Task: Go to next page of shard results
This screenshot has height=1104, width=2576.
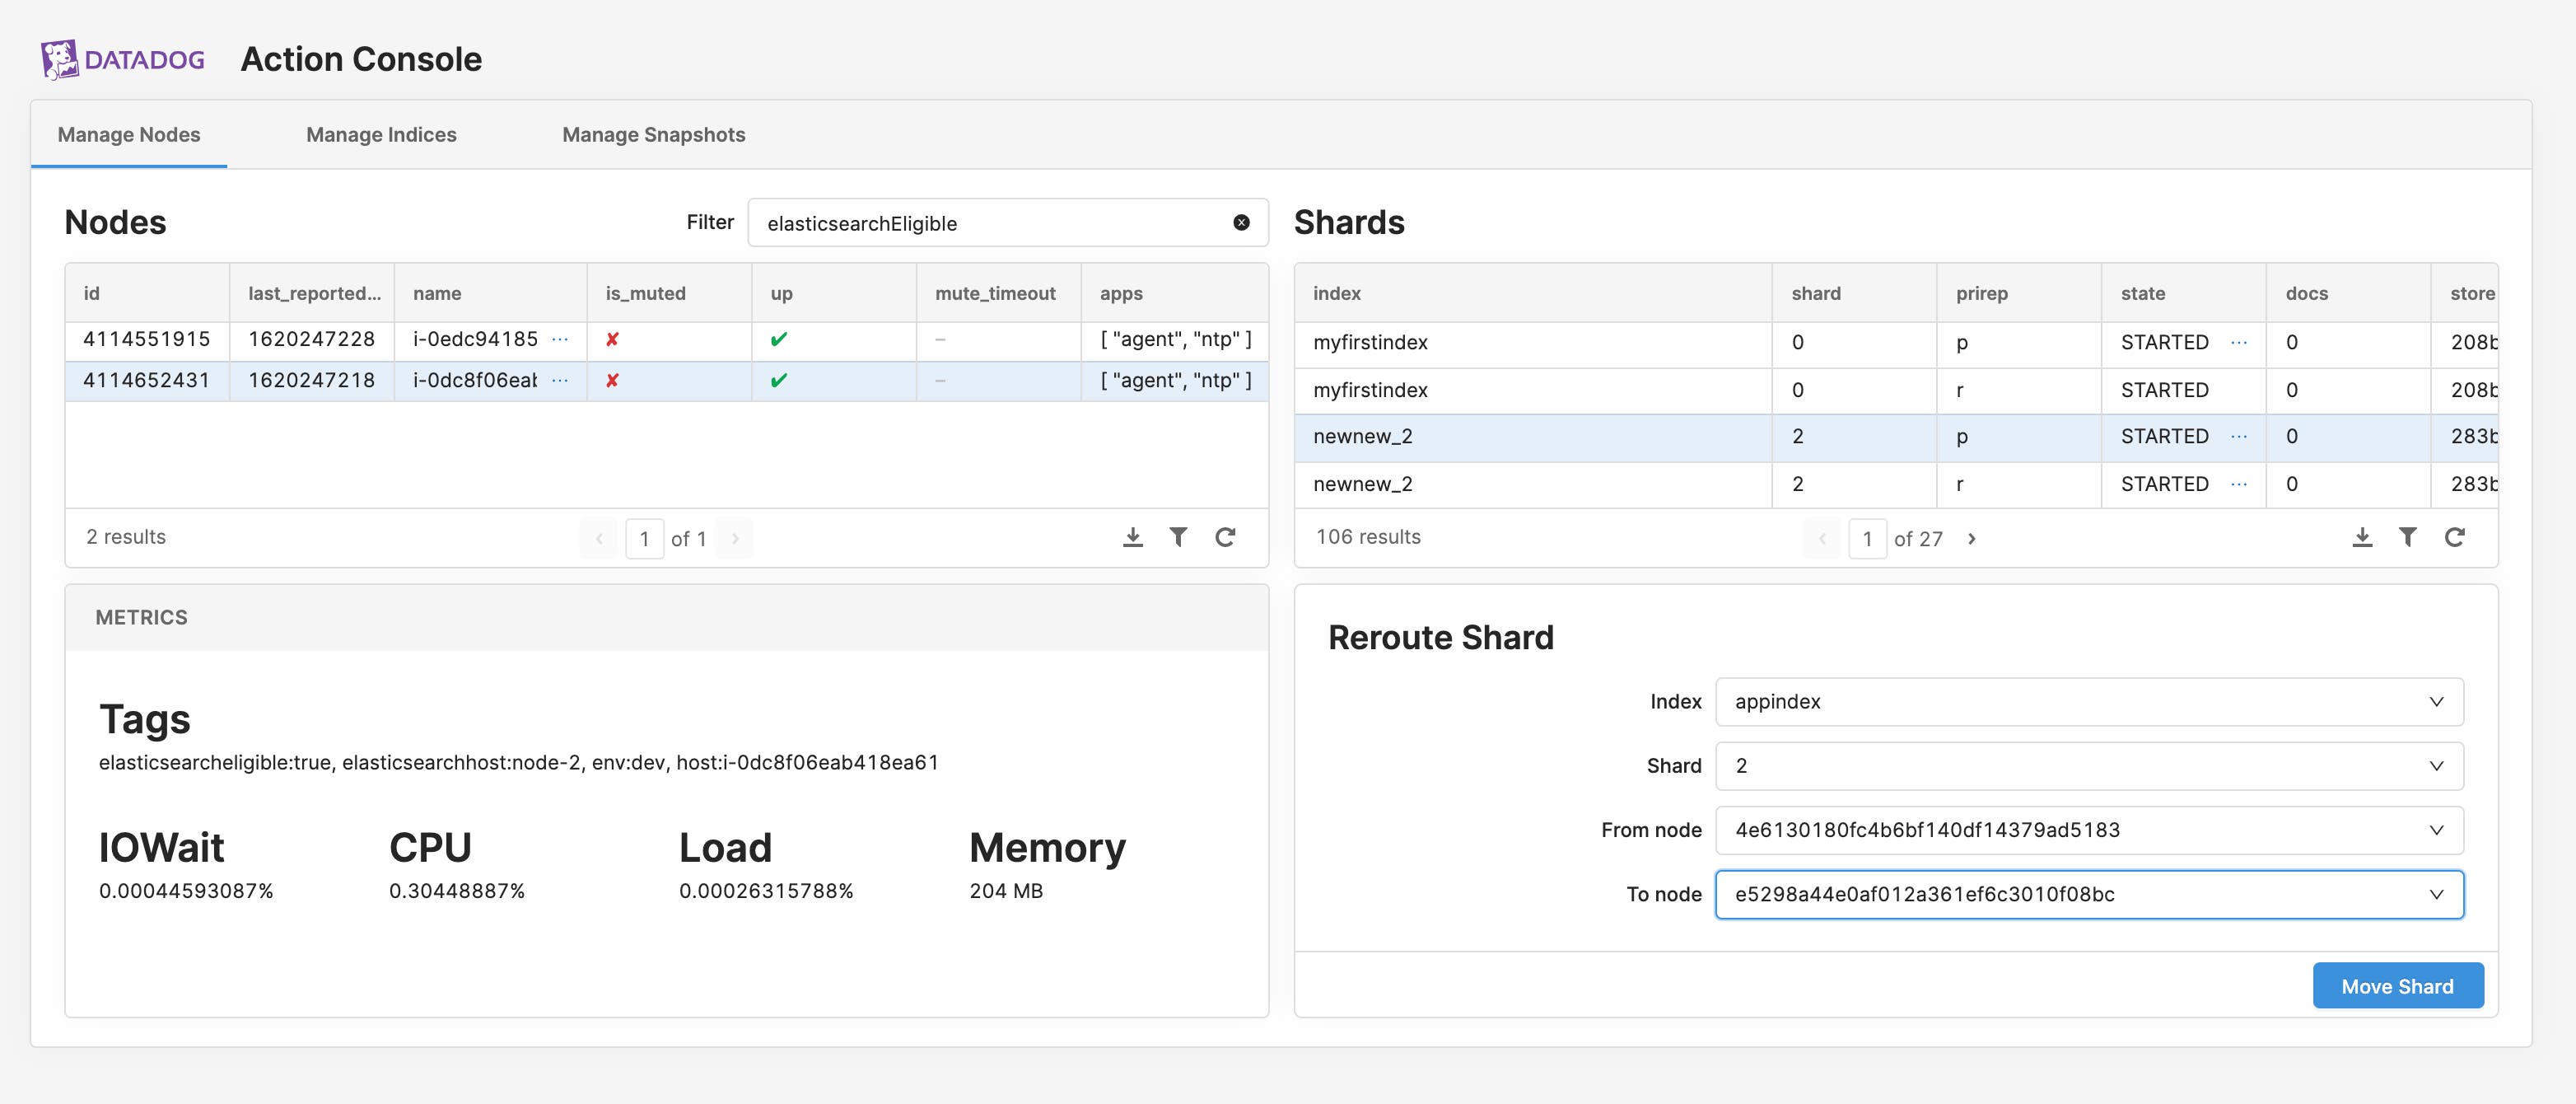Action: coord(1972,538)
